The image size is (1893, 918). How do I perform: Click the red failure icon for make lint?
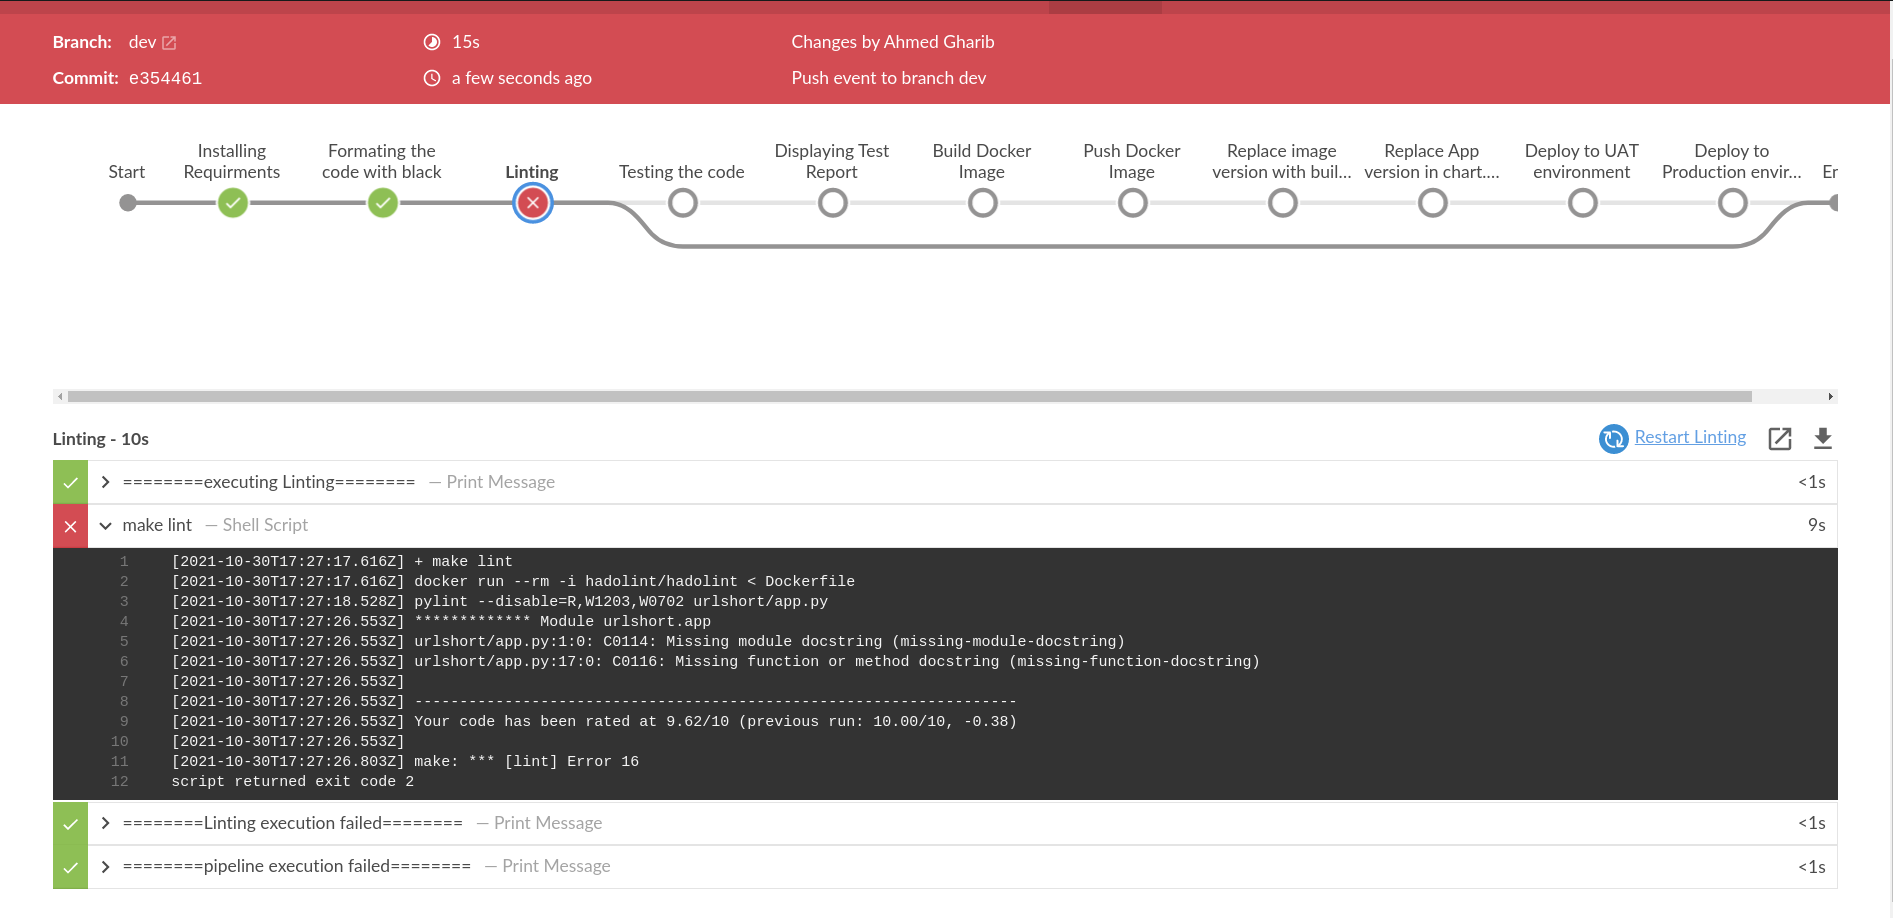click(70, 526)
